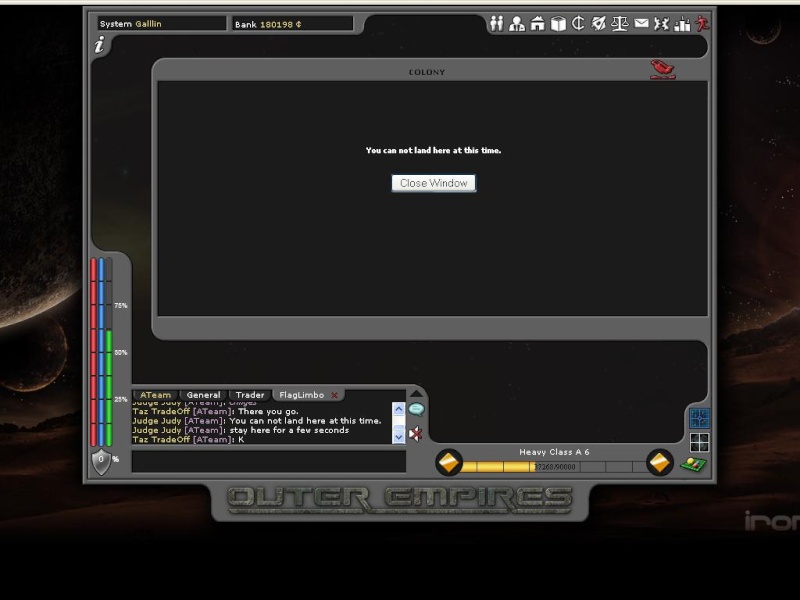This screenshot has height=600, width=800.
Task: Click the chat message input field
Action: tap(269, 462)
